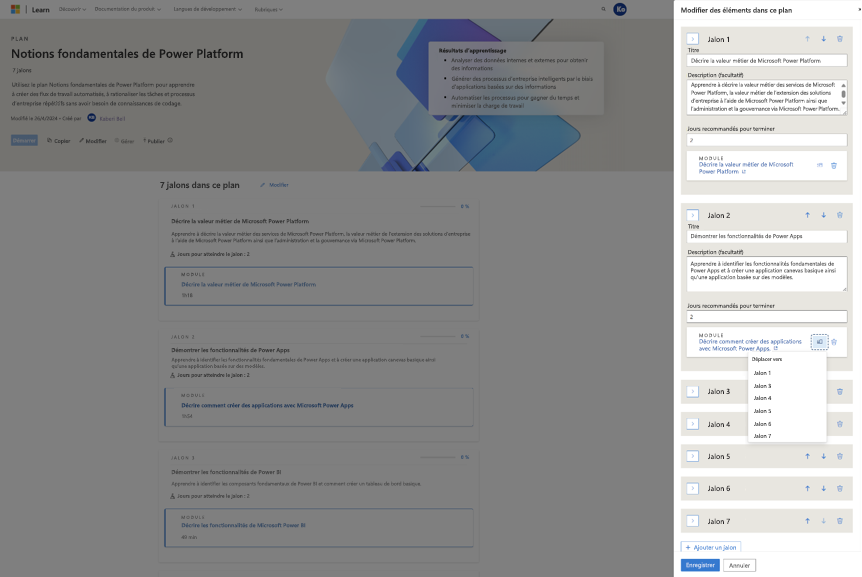Expand the Jalon 7 section
862x577 pixels.
tap(693, 521)
